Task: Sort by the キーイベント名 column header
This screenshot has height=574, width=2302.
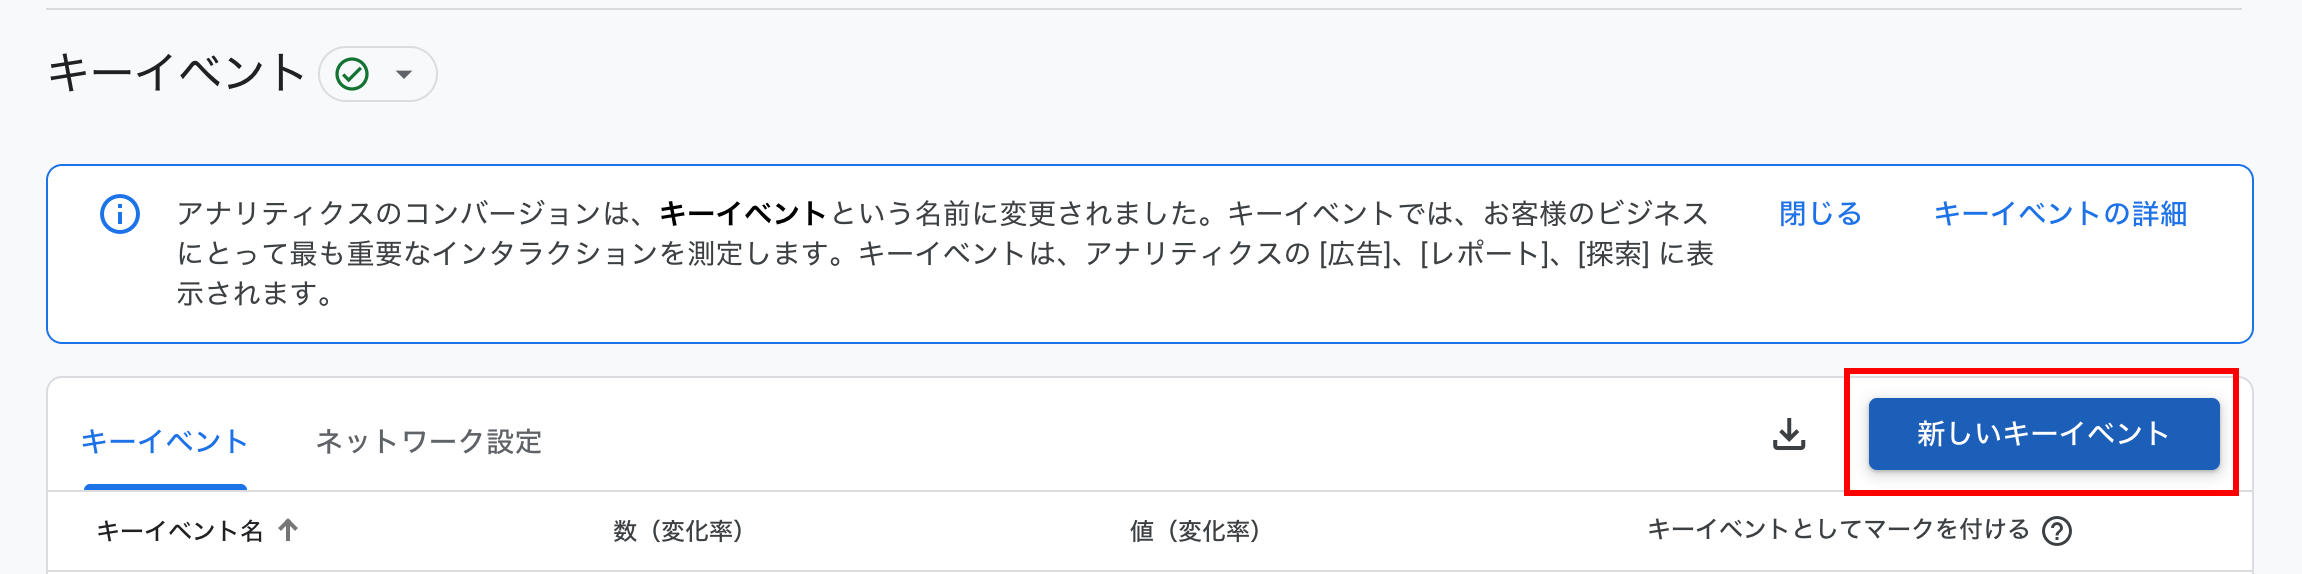Action: click(x=180, y=530)
